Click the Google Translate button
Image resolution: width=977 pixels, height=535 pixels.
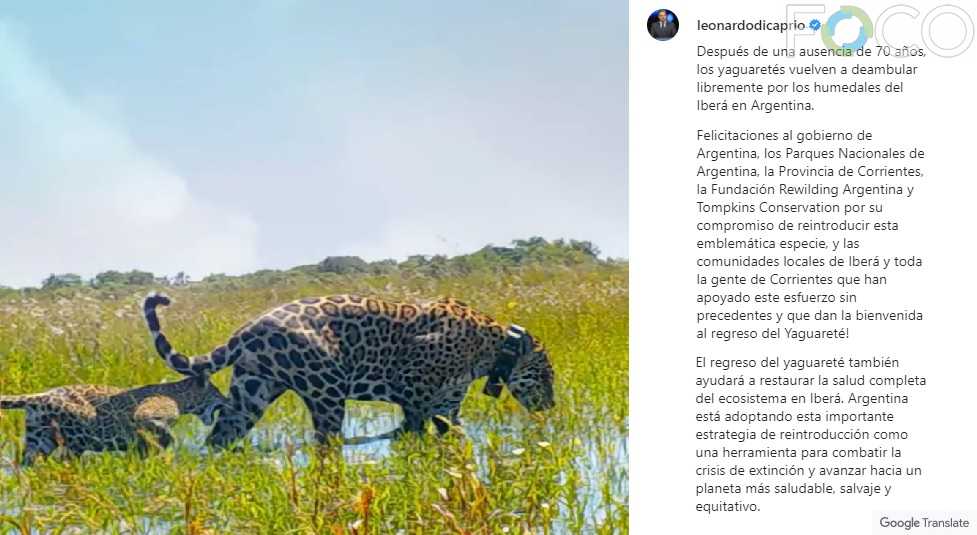tap(924, 522)
